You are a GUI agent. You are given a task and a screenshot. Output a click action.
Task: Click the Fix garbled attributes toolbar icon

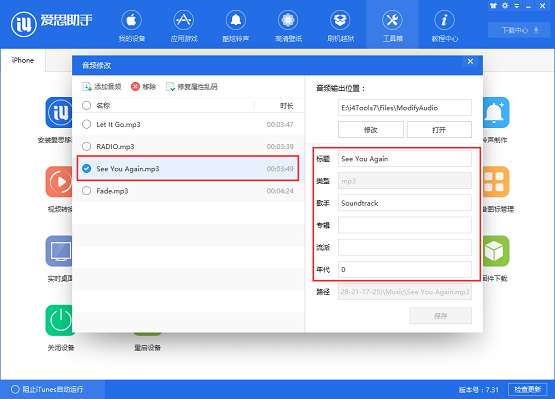point(170,86)
